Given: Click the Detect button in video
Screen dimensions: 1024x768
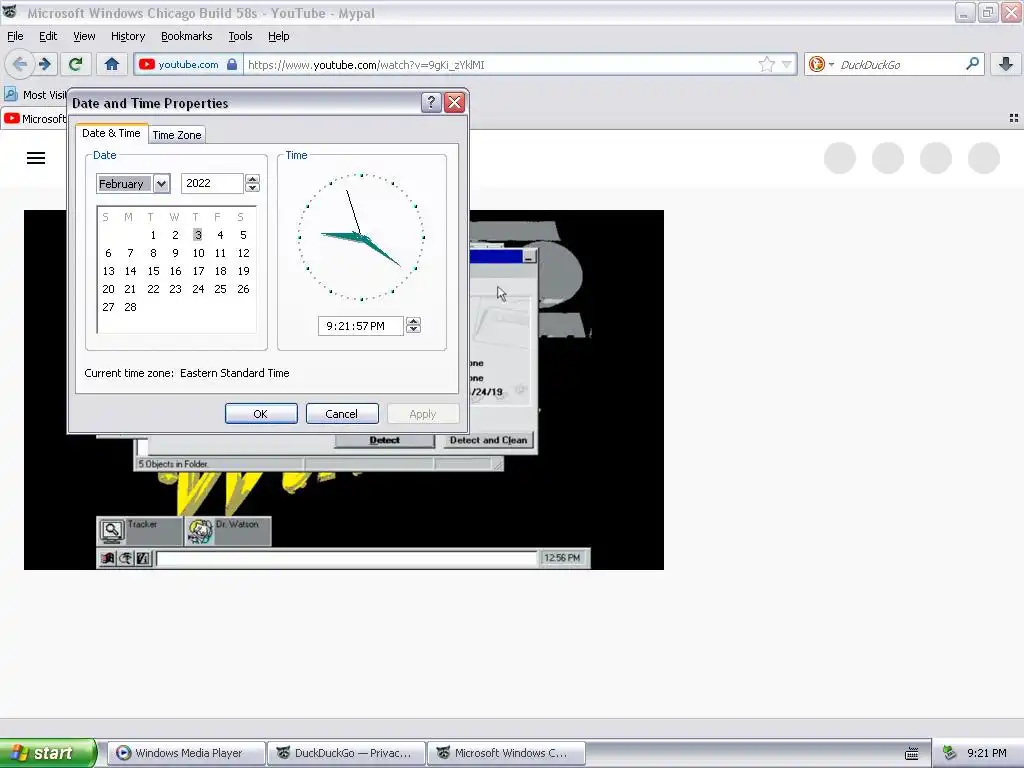Looking at the screenshot, I should (x=385, y=441).
